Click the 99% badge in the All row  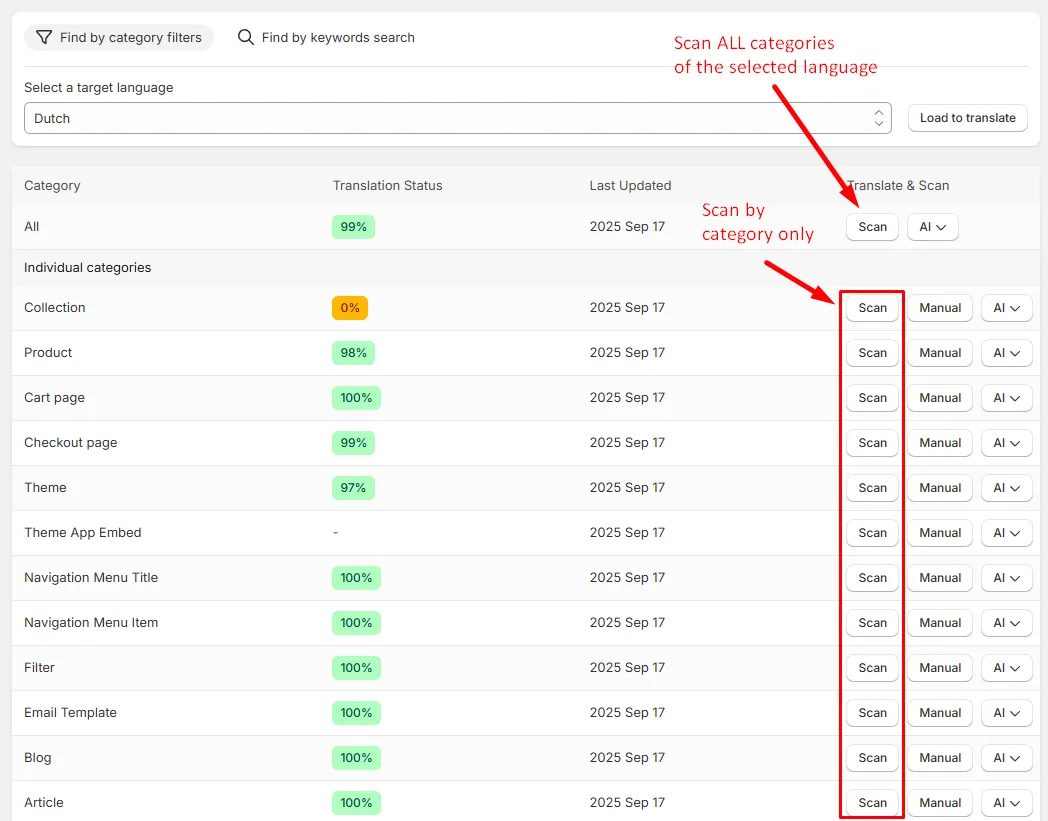click(x=353, y=227)
